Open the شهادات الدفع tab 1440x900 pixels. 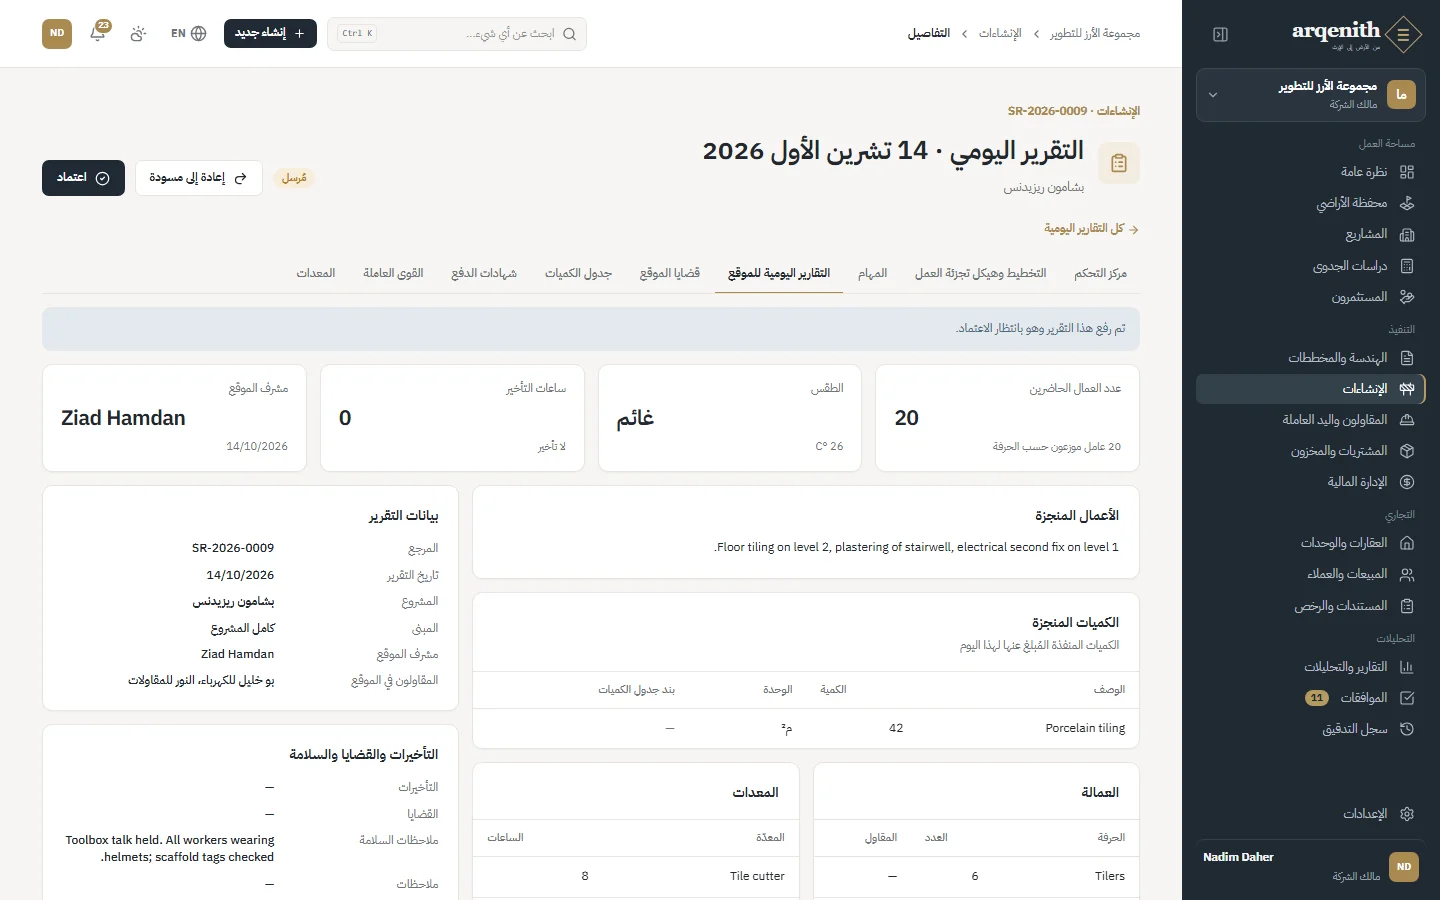tap(484, 274)
